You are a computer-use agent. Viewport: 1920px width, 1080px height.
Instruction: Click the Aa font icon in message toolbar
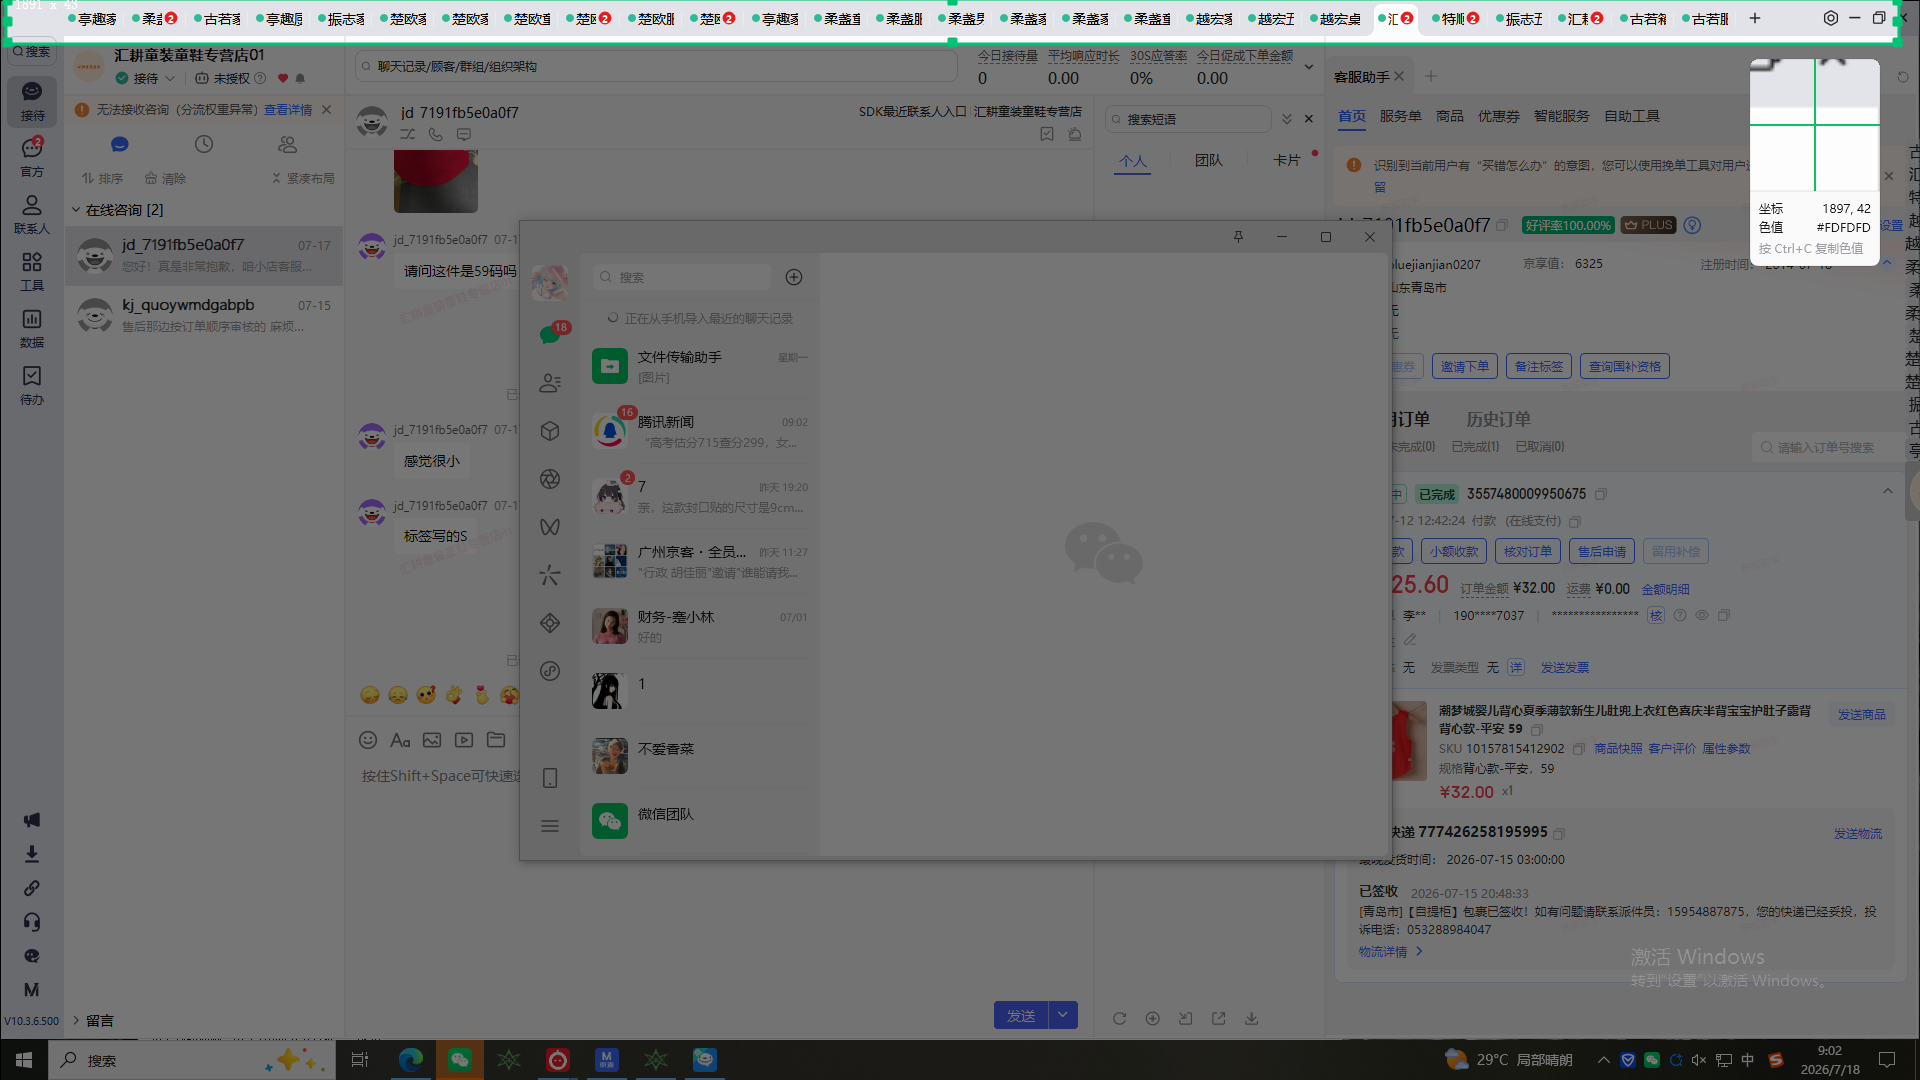coord(400,740)
